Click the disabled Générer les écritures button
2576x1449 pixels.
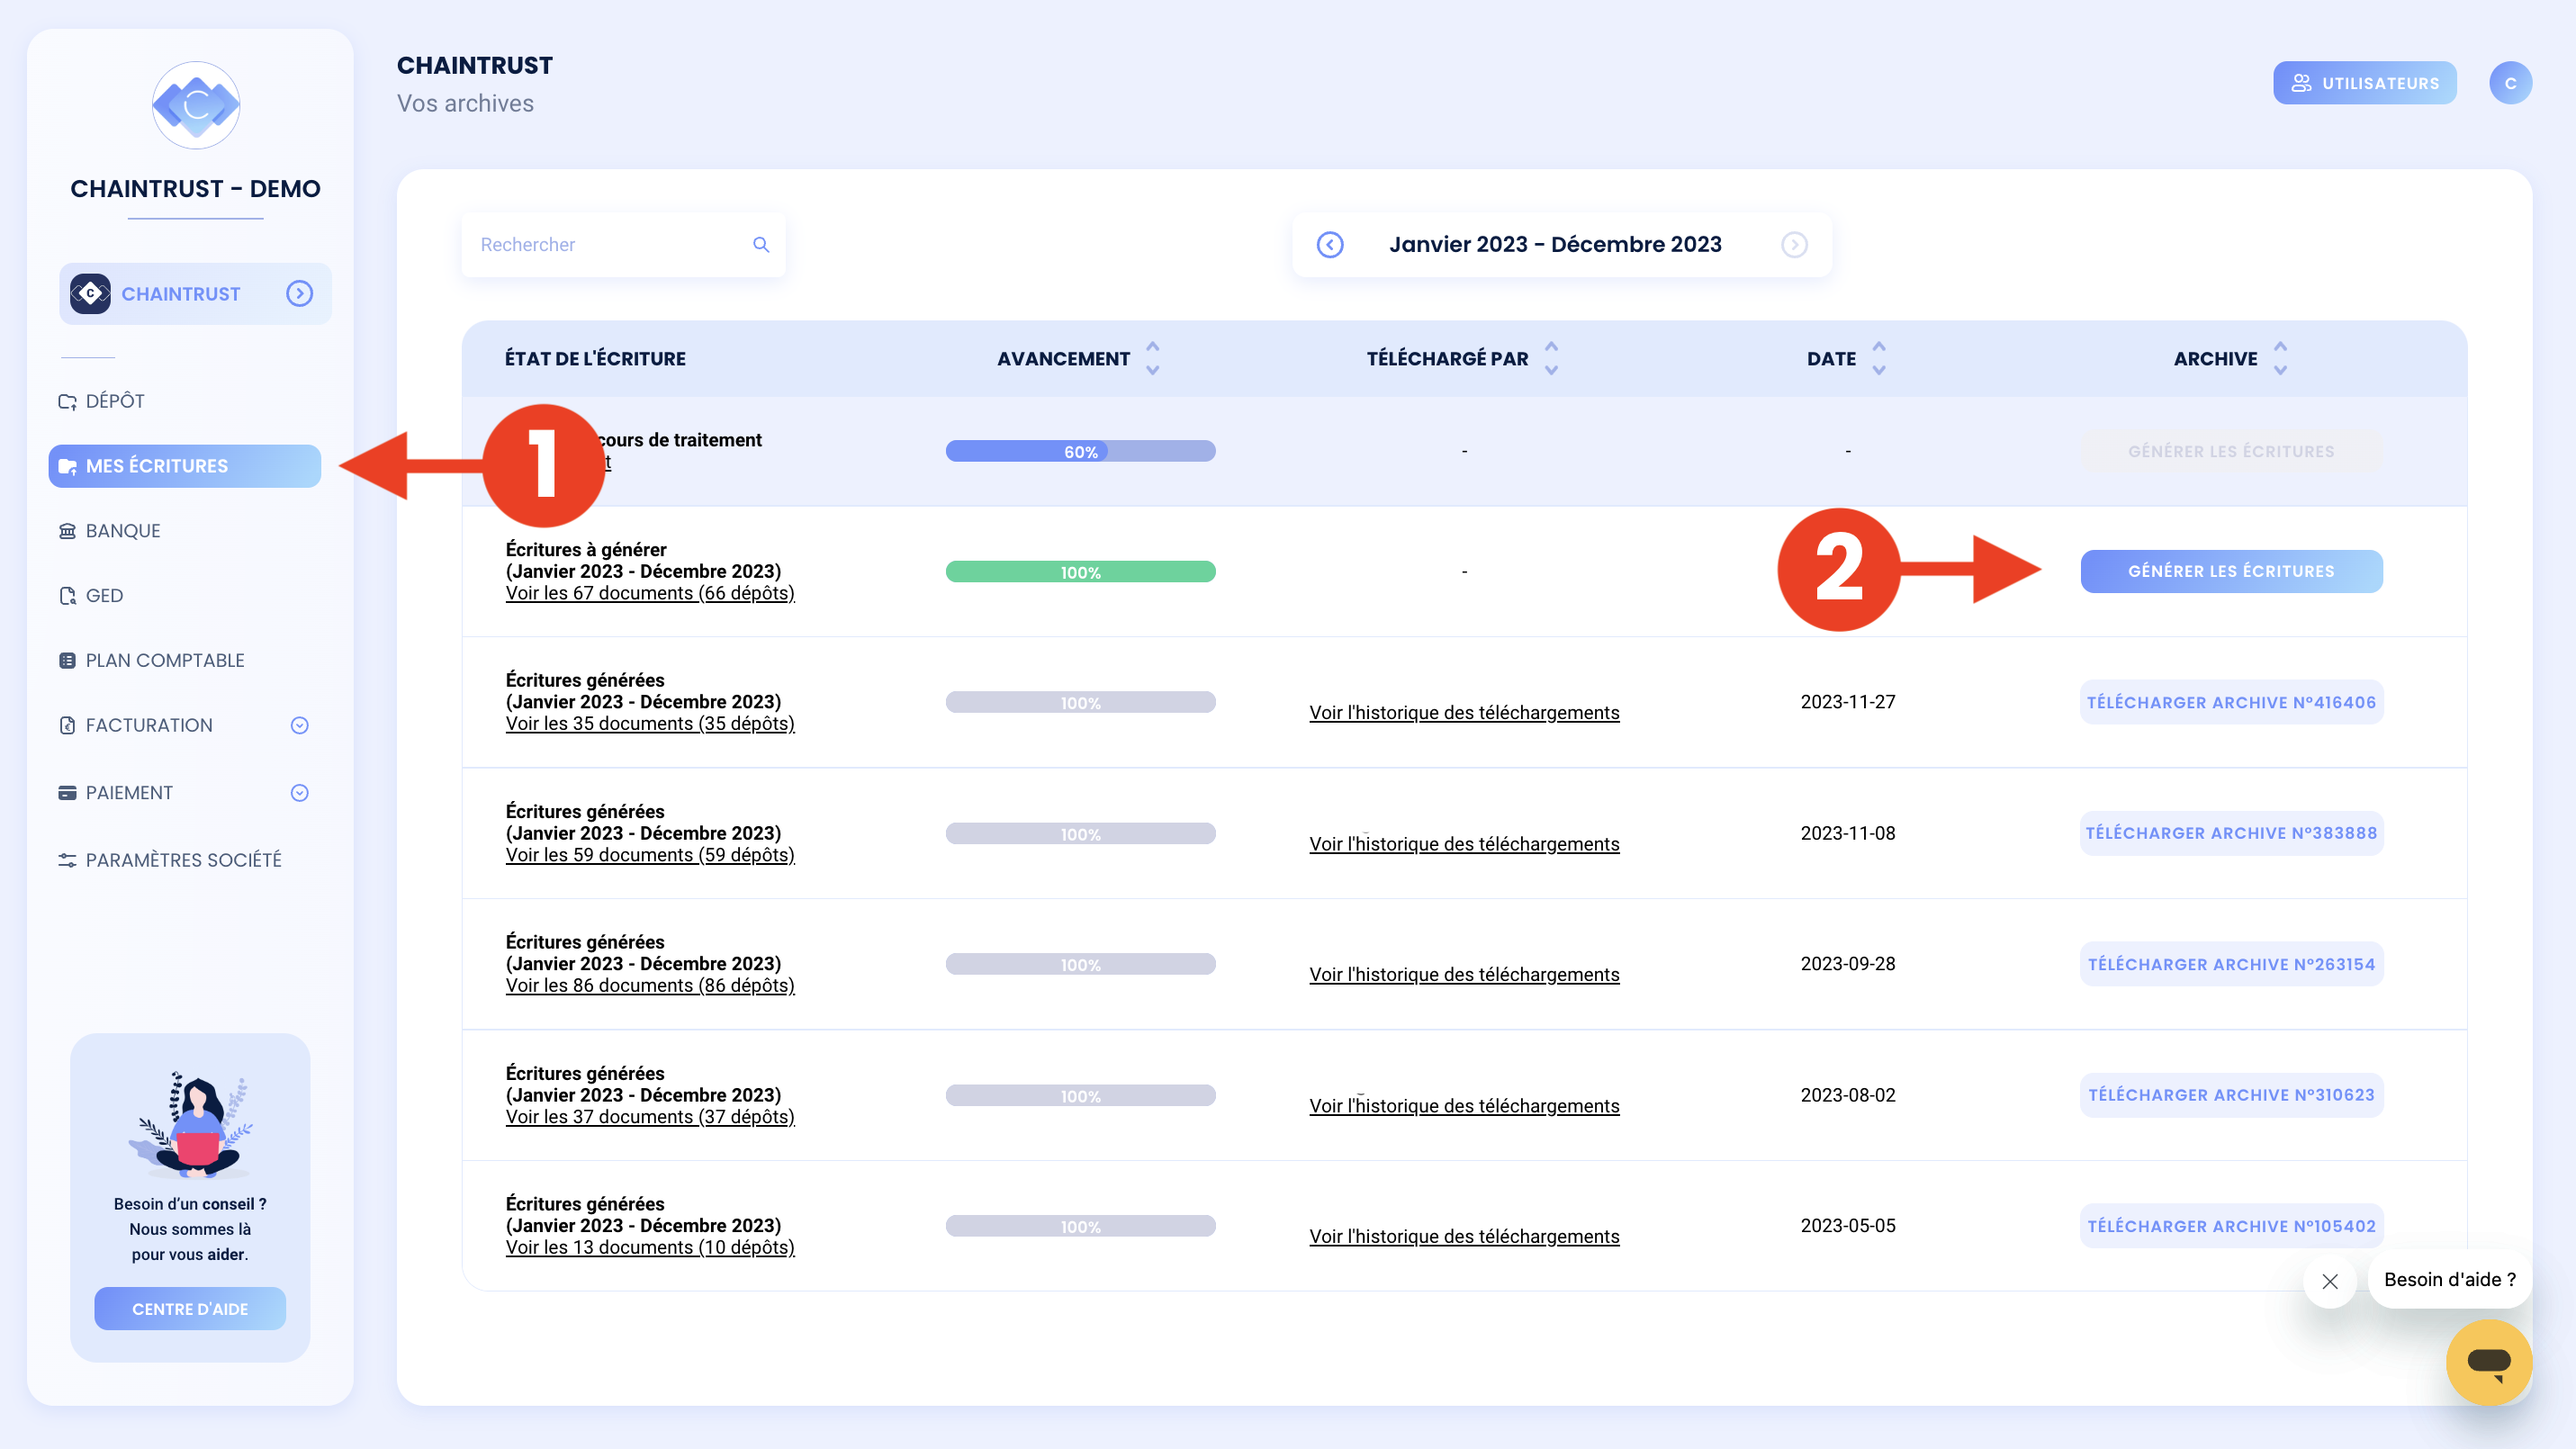[x=2231, y=452]
